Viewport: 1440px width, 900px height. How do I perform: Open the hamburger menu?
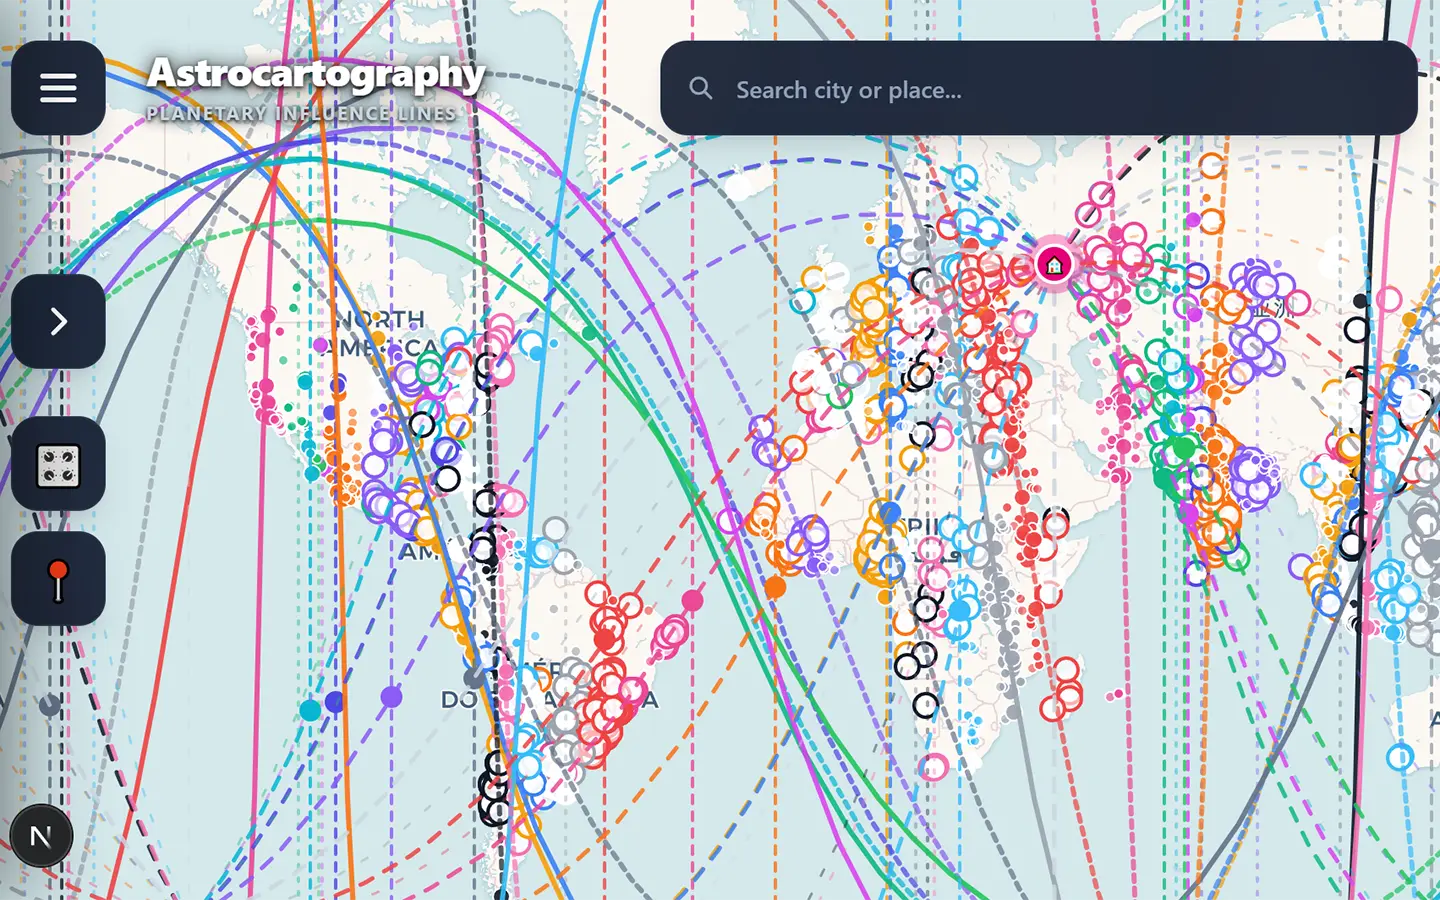(x=58, y=88)
